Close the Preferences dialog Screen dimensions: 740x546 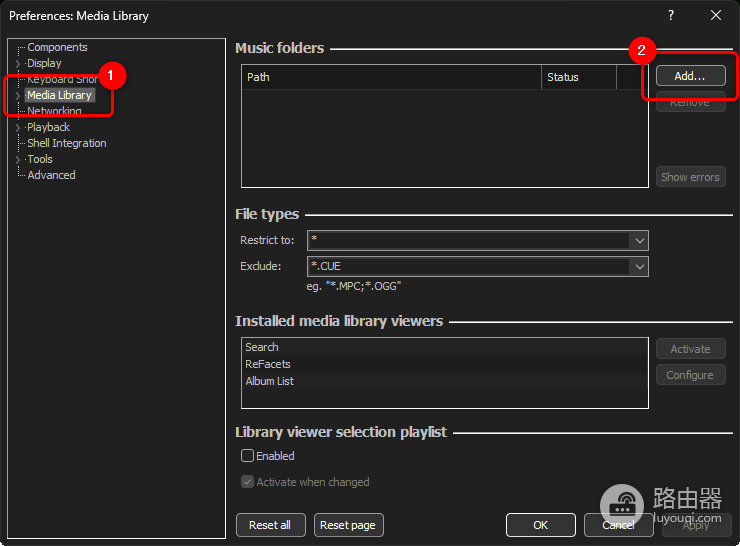tap(716, 15)
